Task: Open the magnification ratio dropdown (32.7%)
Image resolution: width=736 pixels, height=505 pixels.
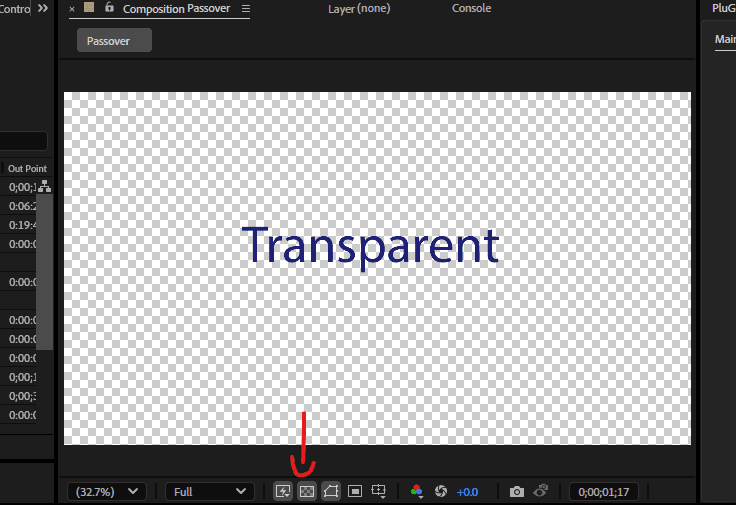Action: 107,491
